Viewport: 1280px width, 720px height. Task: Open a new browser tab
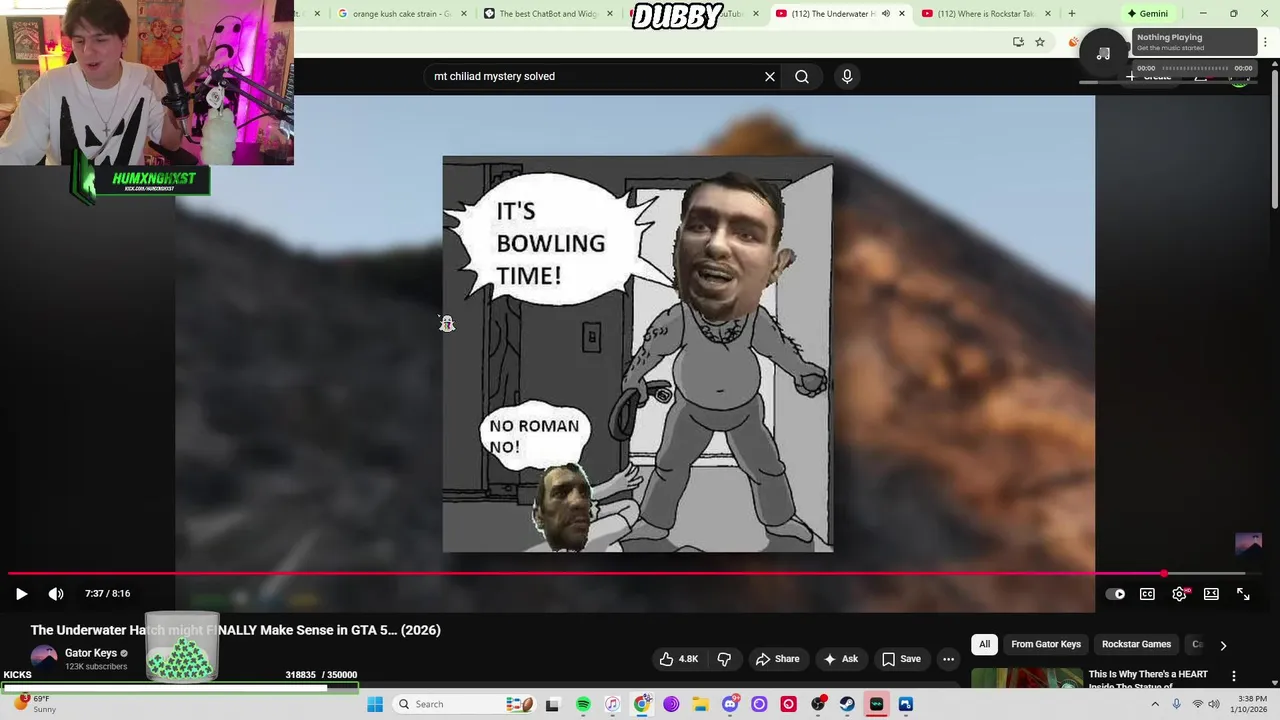click(x=1072, y=14)
